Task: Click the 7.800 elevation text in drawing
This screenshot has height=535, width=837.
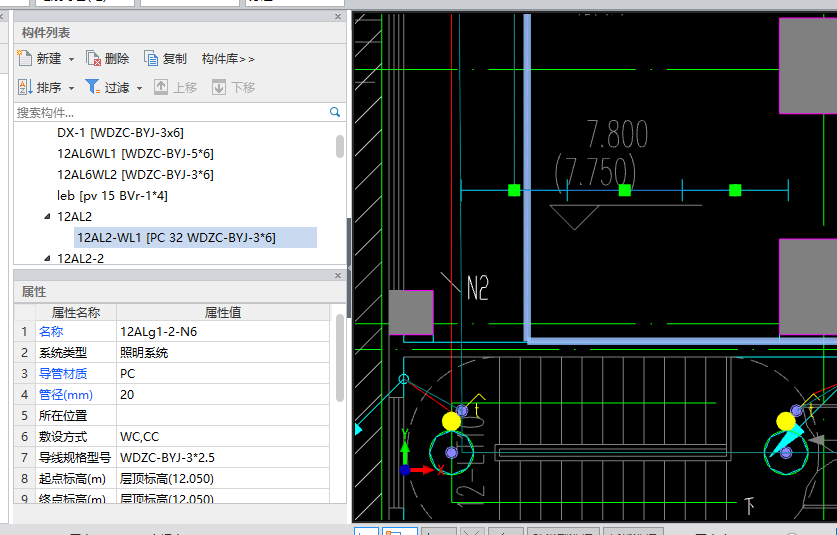Action: [618, 134]
